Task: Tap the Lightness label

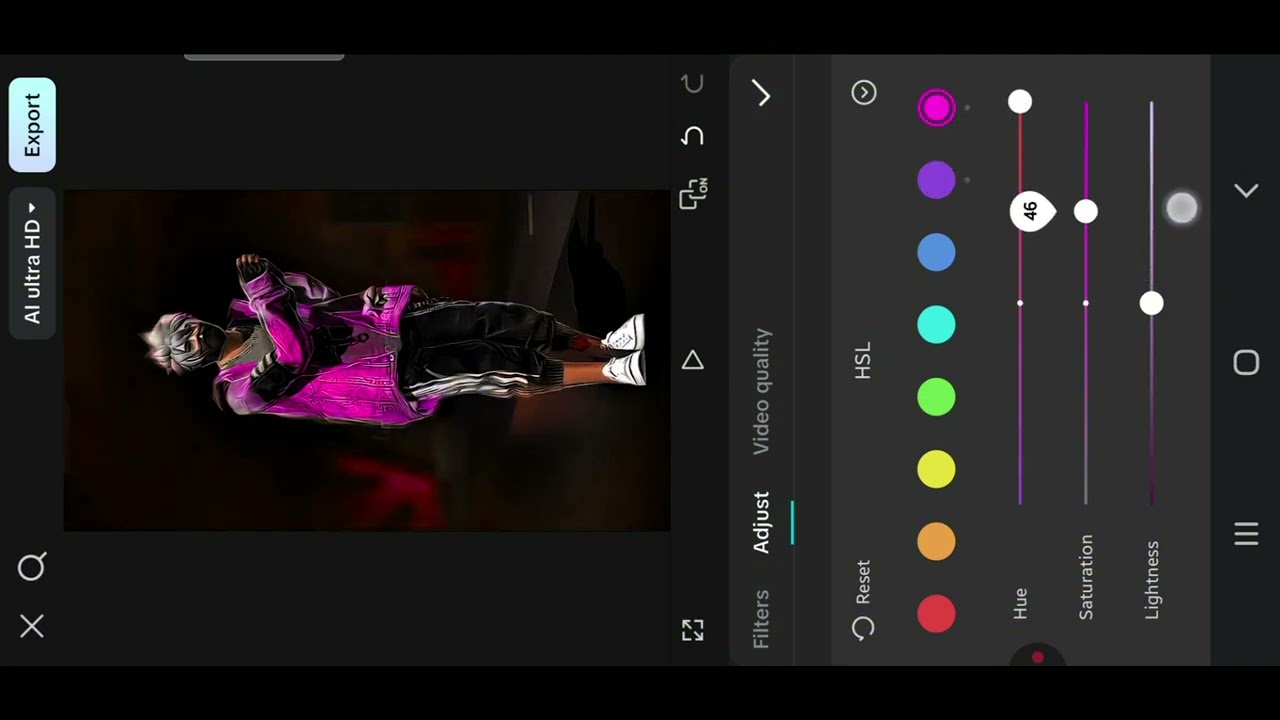Action: [1152, 581]
